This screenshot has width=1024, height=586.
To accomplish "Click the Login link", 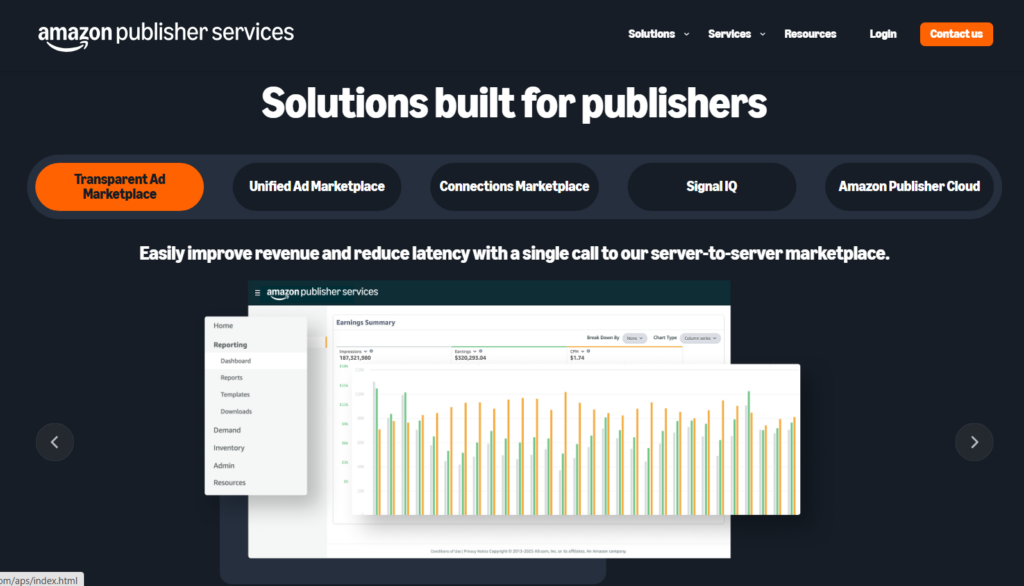I will click(x=883, y=34).
